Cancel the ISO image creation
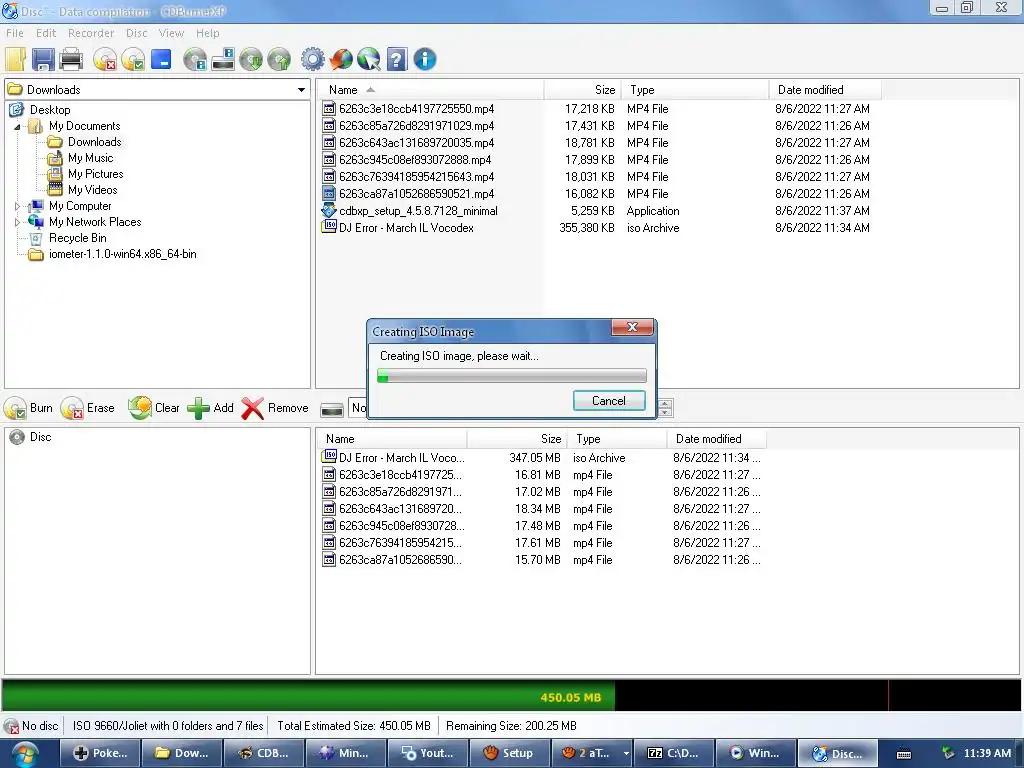 [609, 401]
